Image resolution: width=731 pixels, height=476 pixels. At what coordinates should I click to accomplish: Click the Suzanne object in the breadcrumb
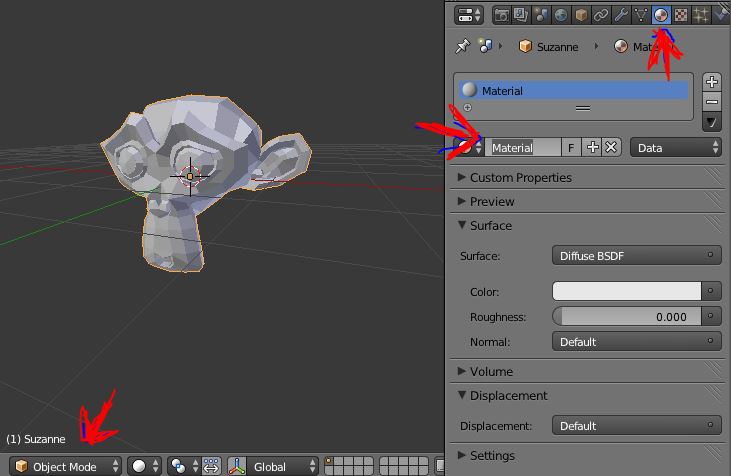tap(549, 47)
